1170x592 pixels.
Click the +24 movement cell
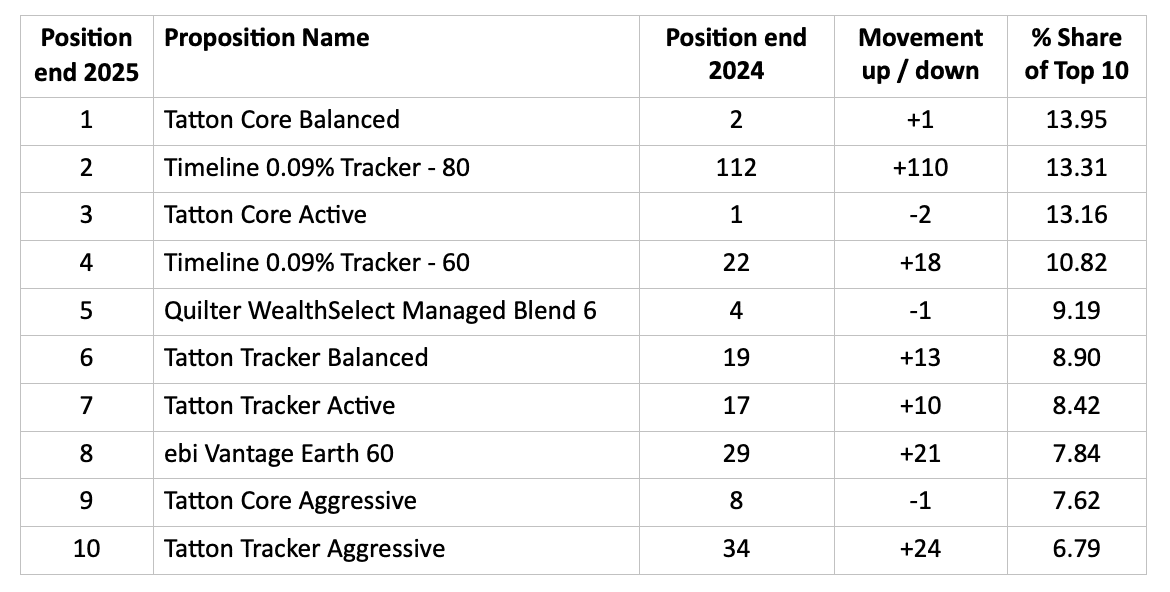[920, 549]
